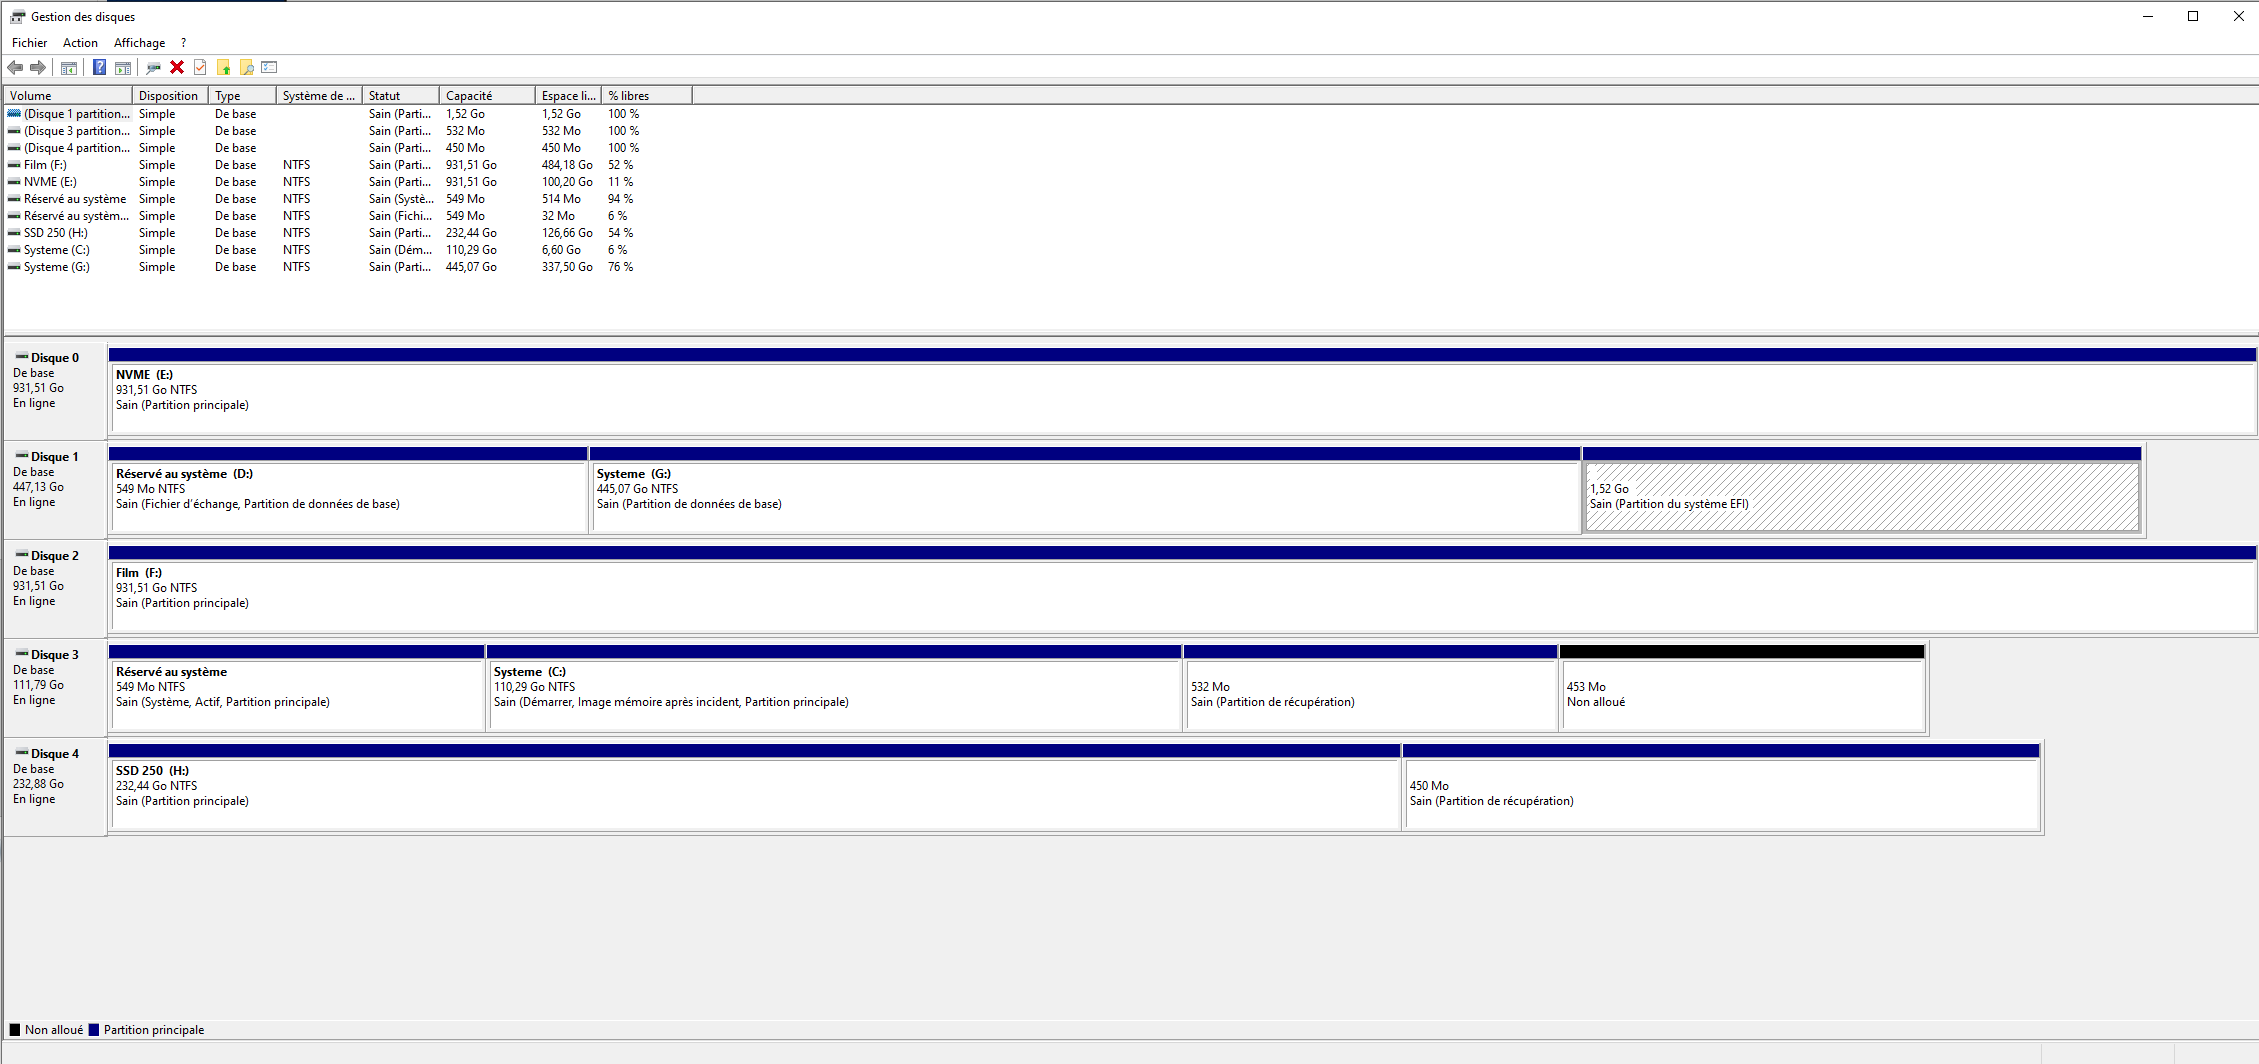The width and height of the screenshot is (2259, 1064).
Task: Click the black Non alloué legend swatch
Action: point(15,1030)
